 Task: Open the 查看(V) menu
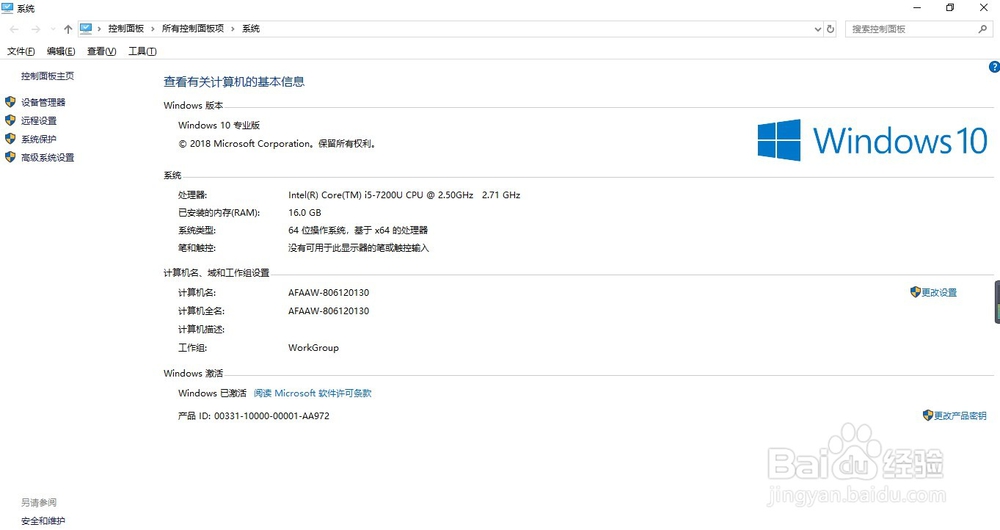click(x=101, y=51)
